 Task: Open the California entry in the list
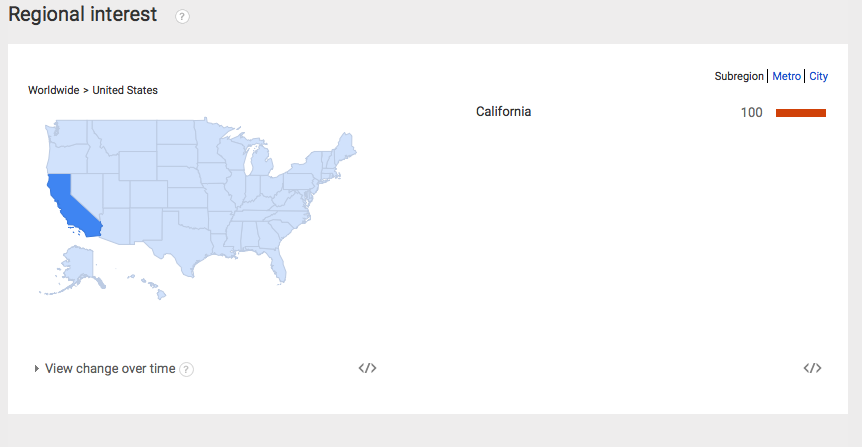coord(503,112)
